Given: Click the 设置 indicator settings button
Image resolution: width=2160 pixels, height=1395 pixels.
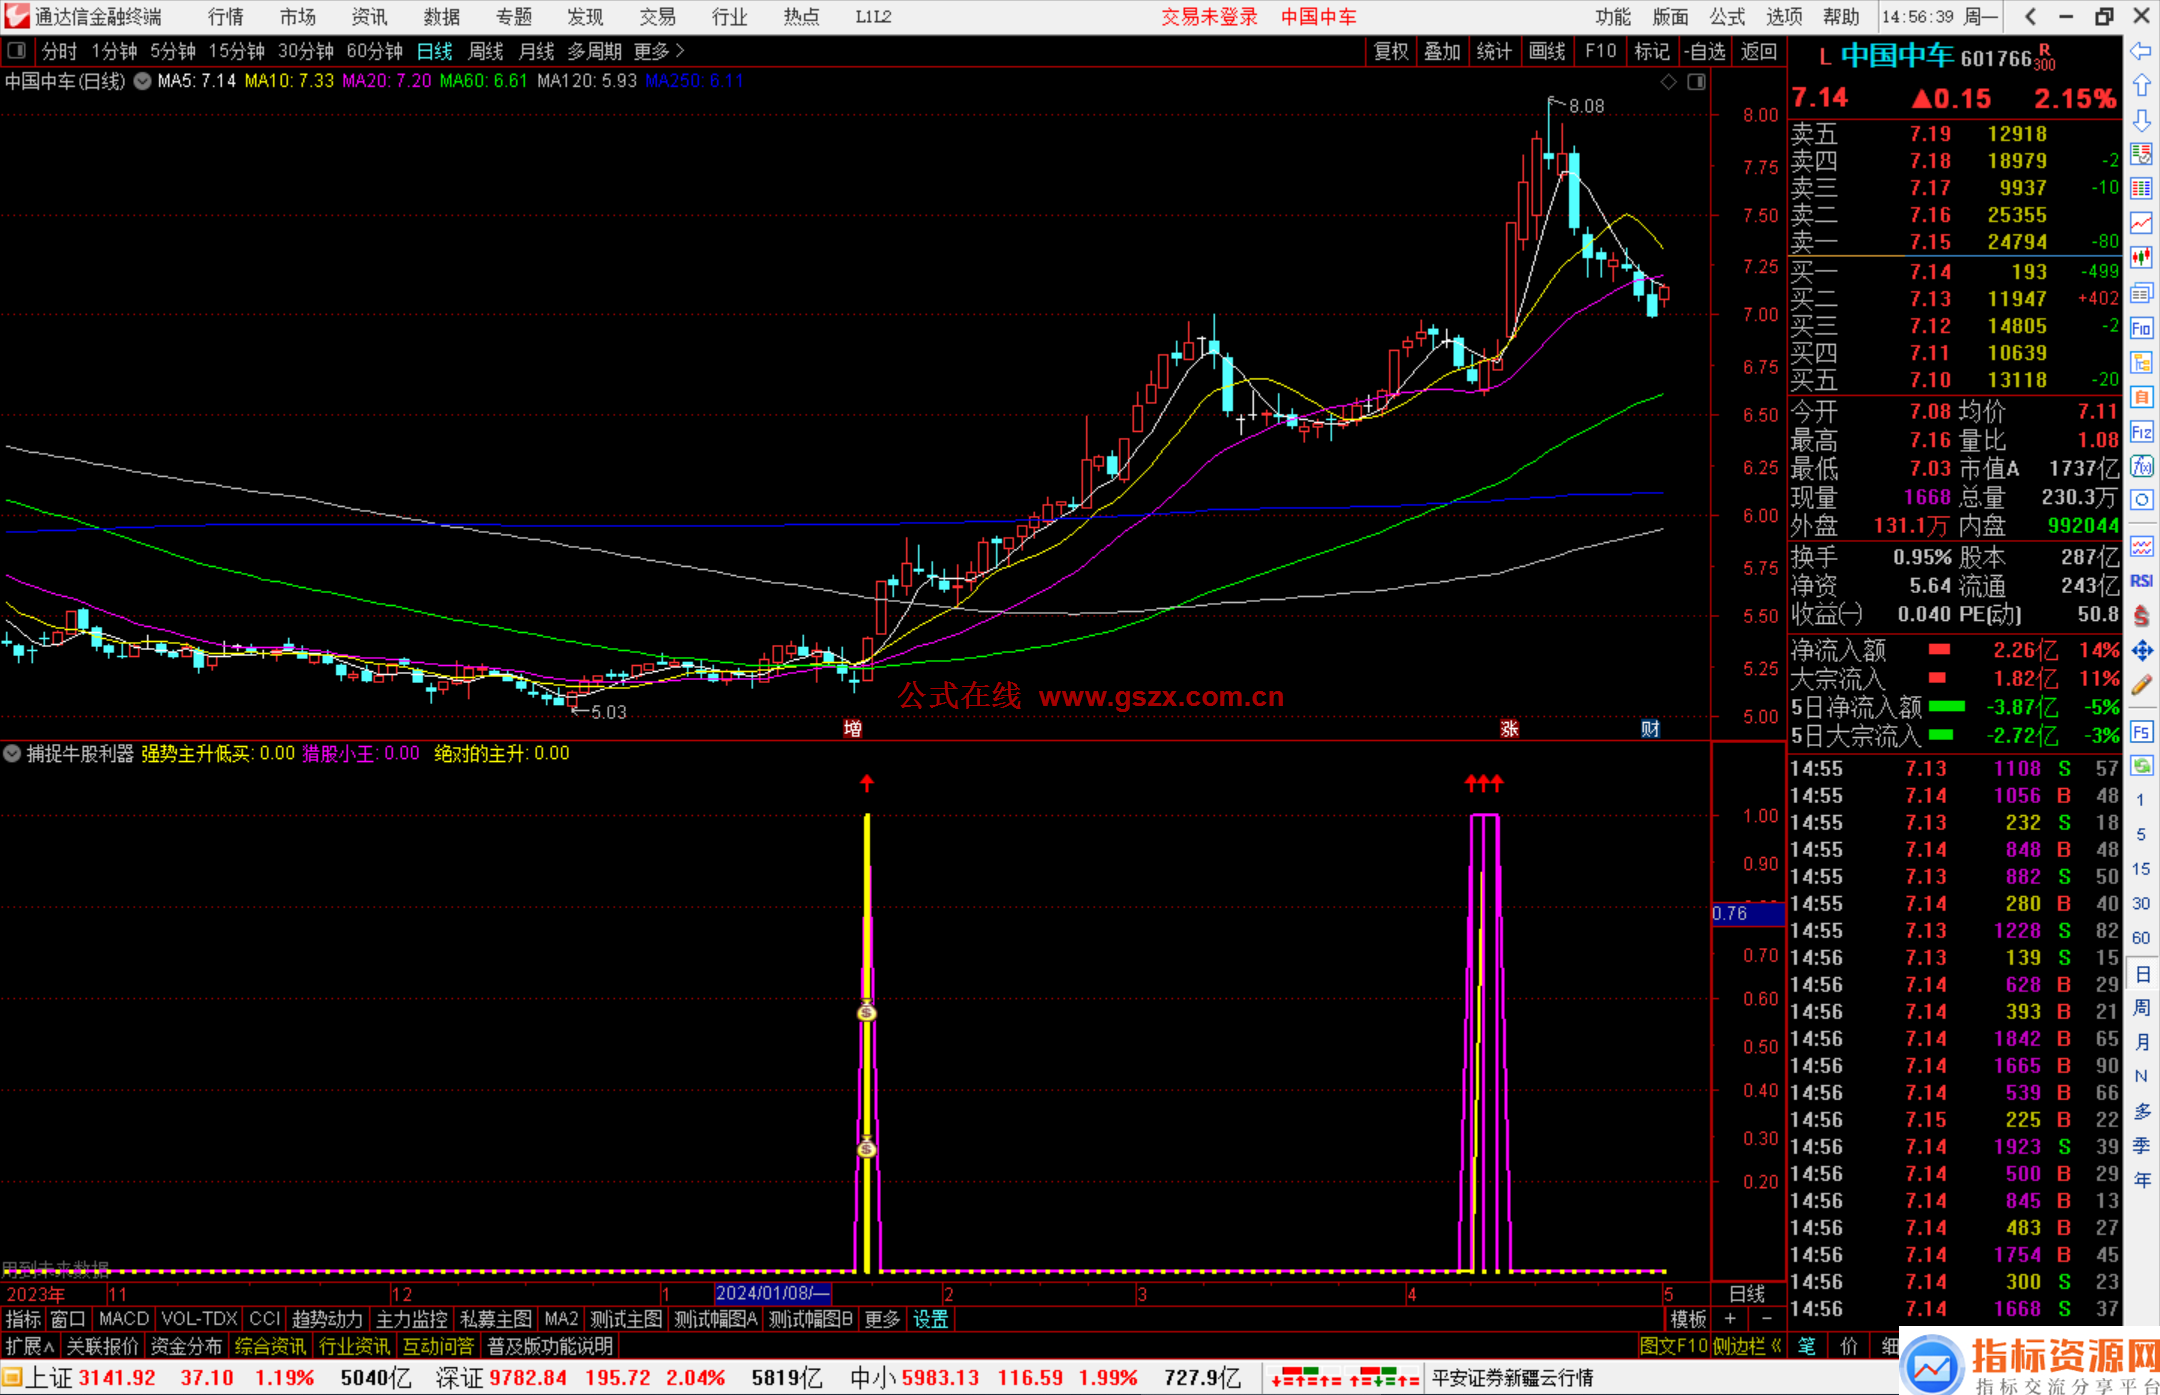Looking at the screenshot, I should click(x=931, y=1319).
